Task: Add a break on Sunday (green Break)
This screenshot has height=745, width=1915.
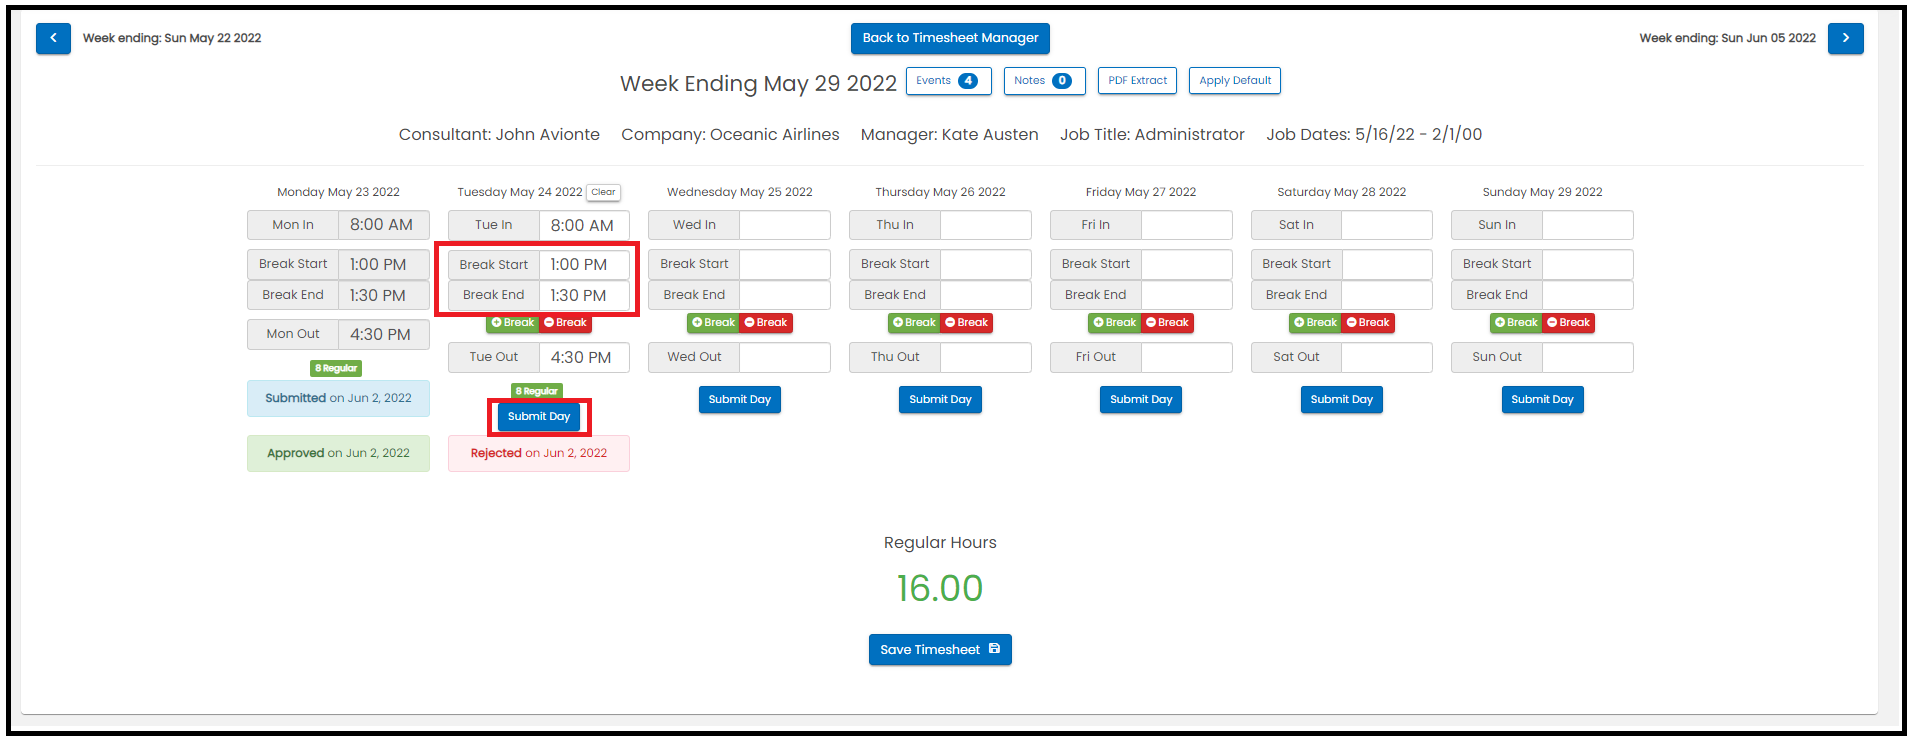Action: click(x=1517, y=323)
